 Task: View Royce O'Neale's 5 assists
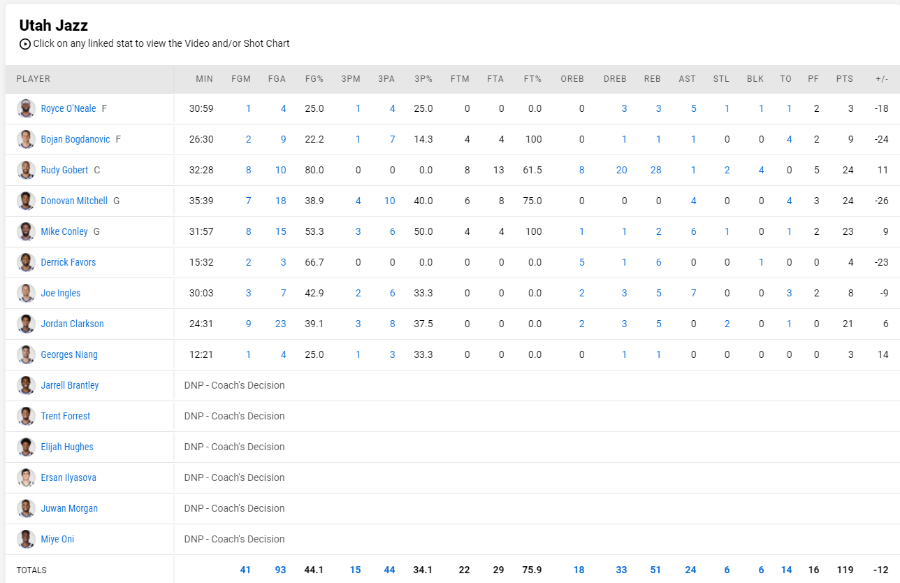pyautogui.click(x=693, y=108)
